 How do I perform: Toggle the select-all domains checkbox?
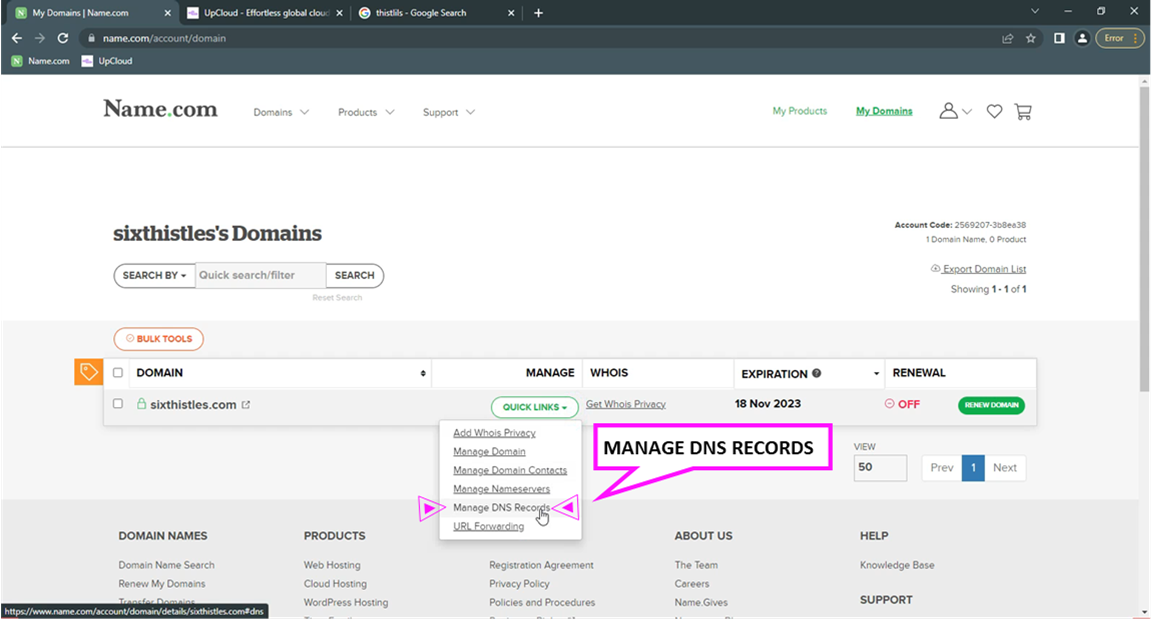click(117, 373)
